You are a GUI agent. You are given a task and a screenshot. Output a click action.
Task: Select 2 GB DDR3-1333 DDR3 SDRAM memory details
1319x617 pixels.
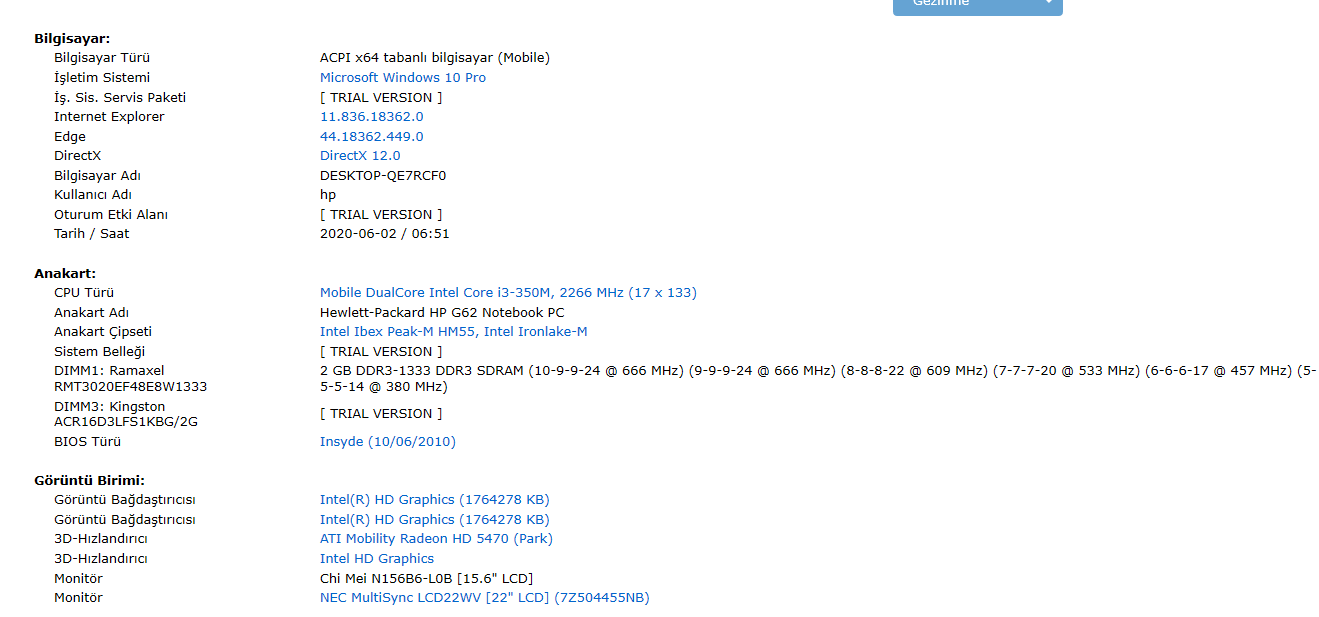[x=818, y=378]
